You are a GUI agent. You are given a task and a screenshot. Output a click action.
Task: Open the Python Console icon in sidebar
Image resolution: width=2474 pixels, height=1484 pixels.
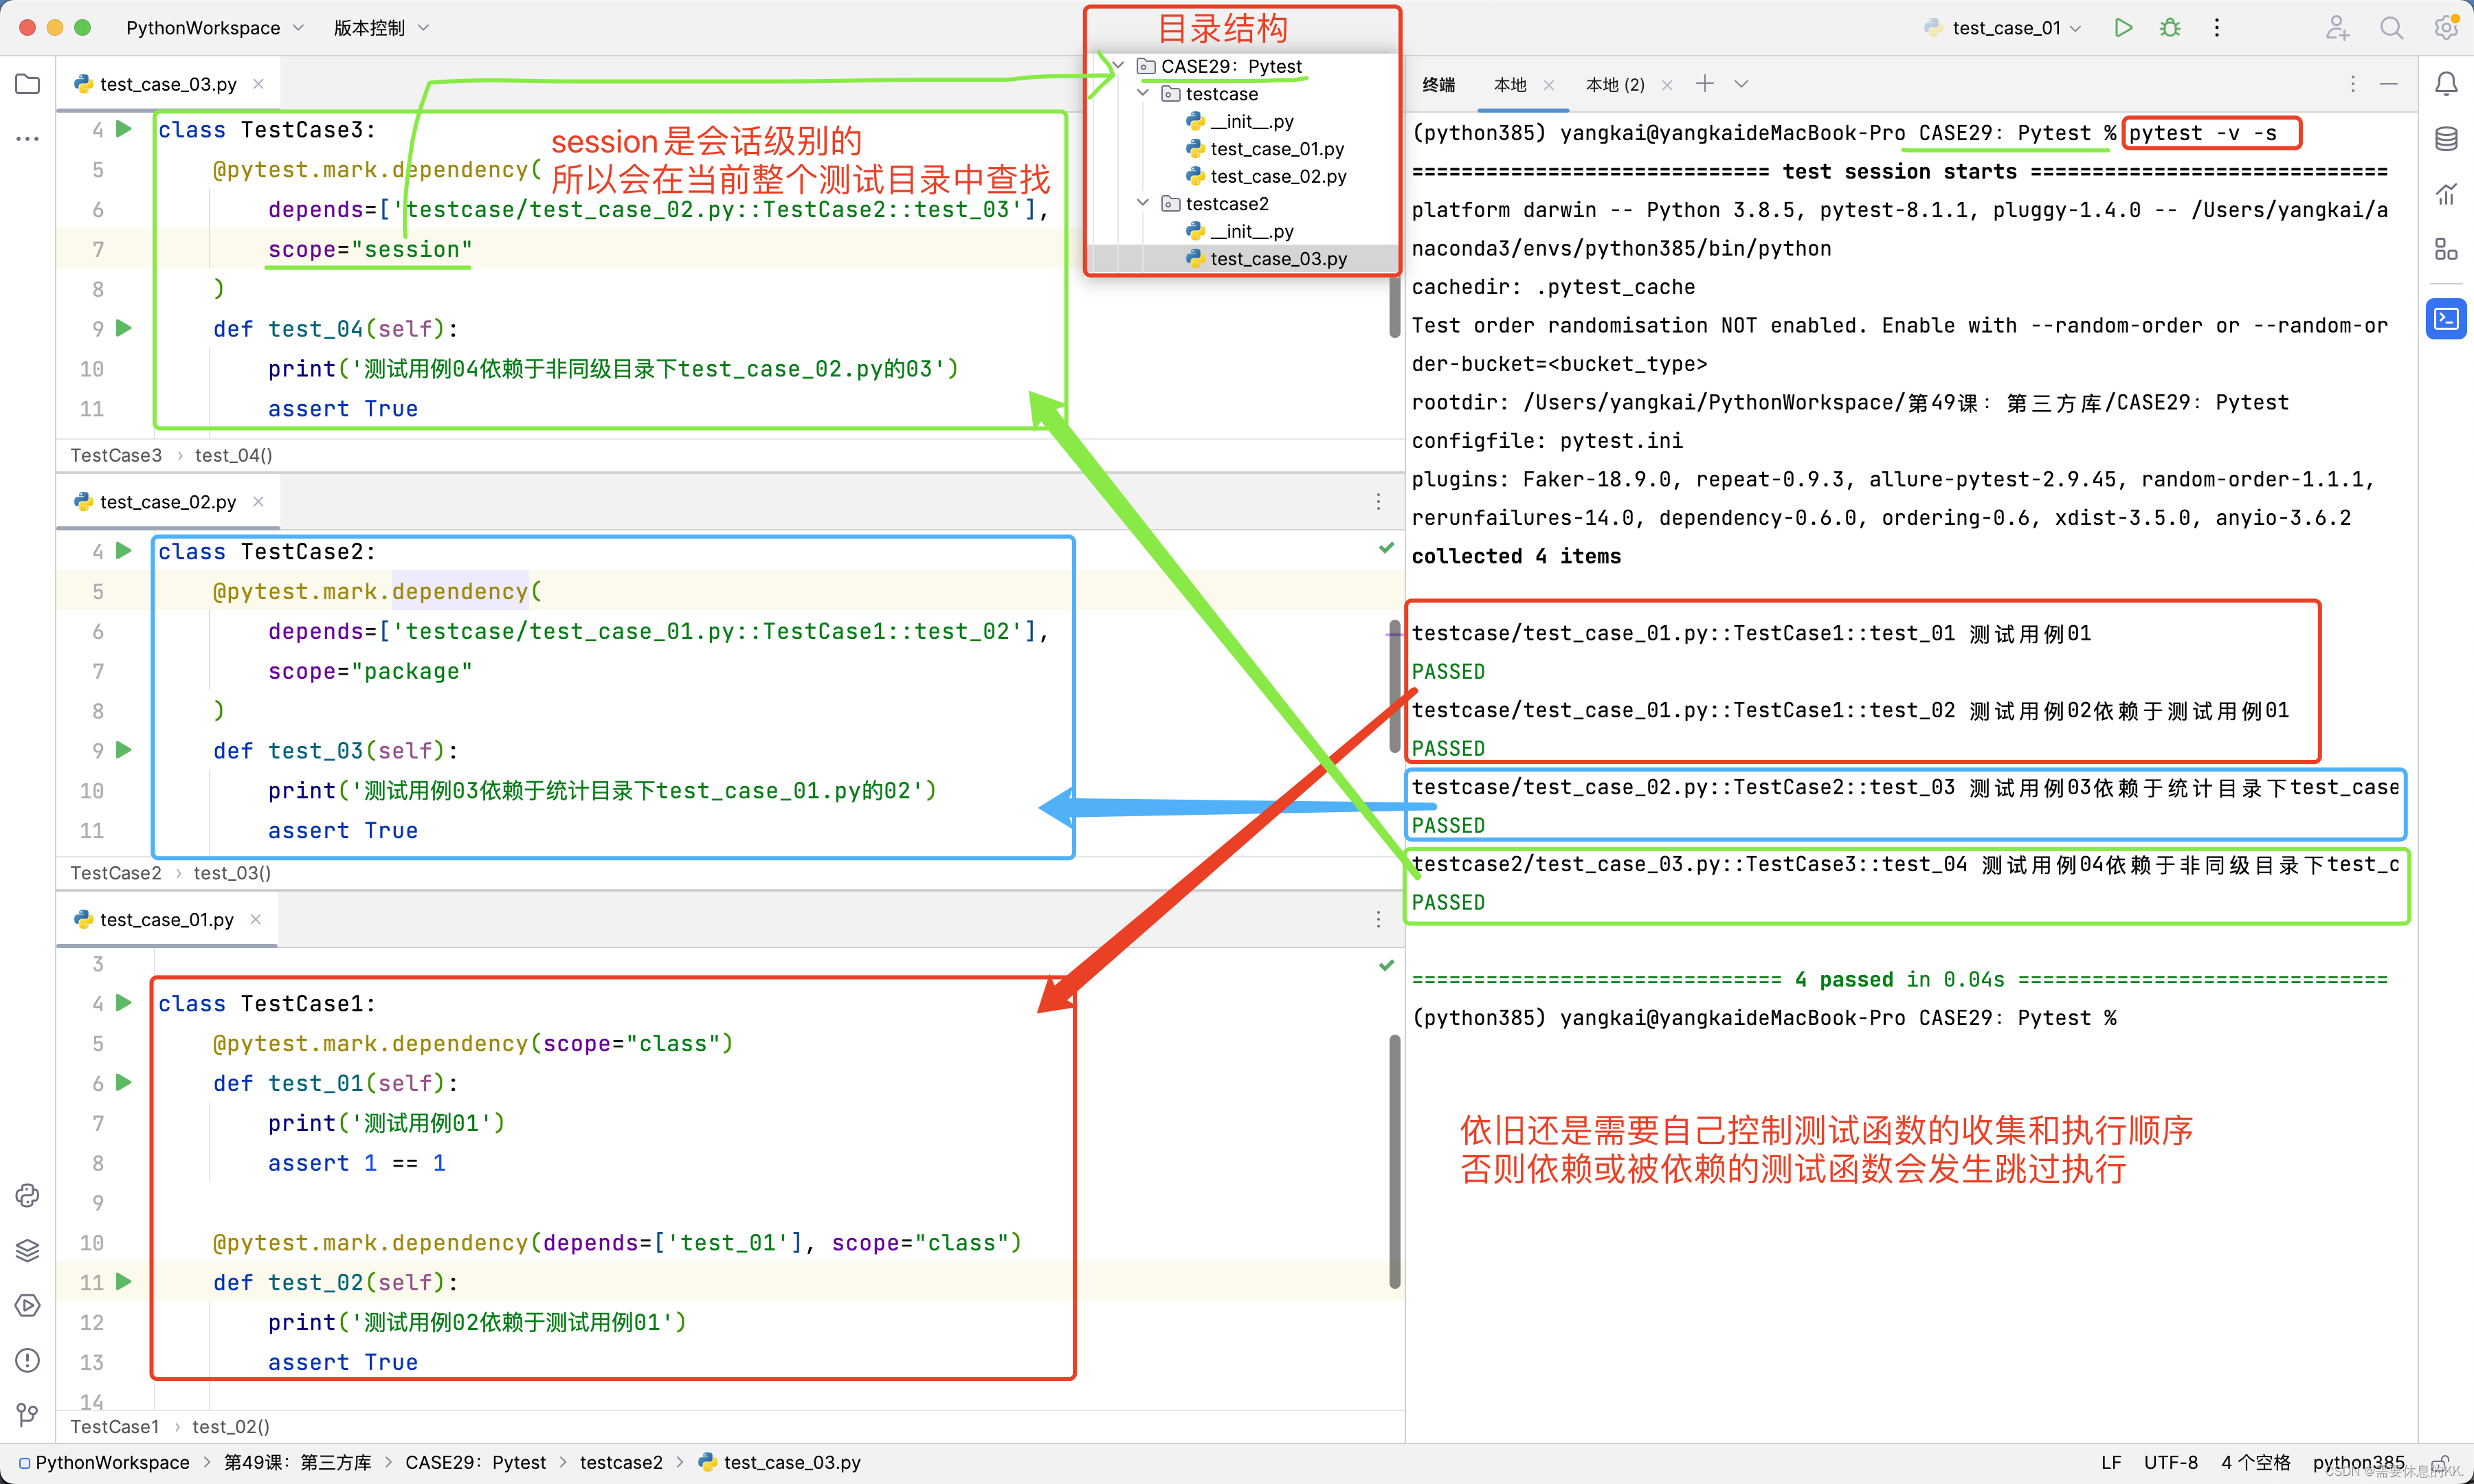[x=27, y=1195]
